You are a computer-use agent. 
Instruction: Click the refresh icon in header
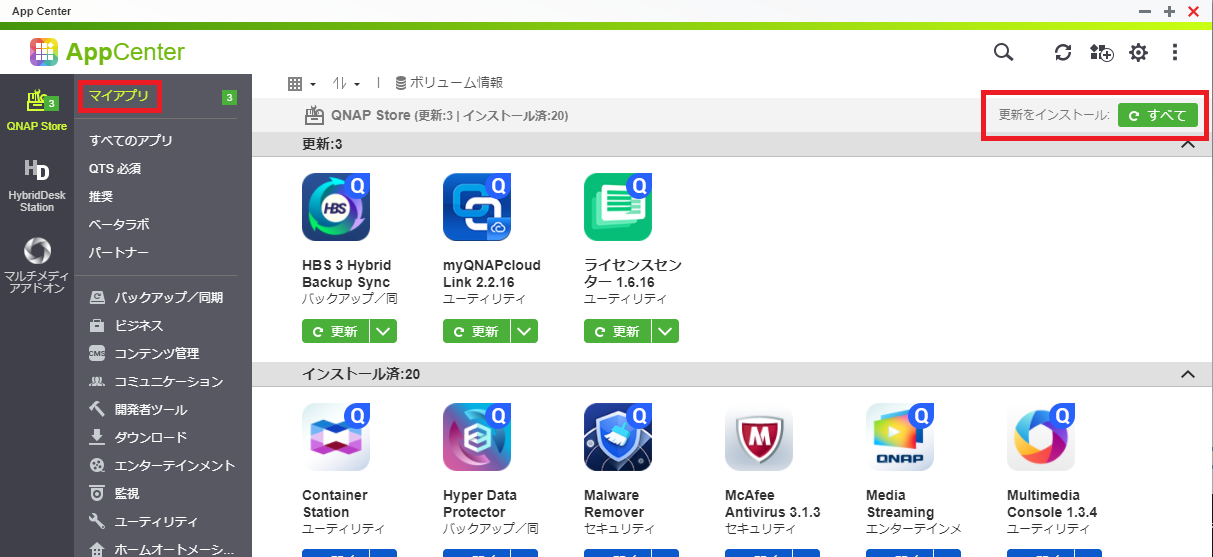coord(1063,53)
